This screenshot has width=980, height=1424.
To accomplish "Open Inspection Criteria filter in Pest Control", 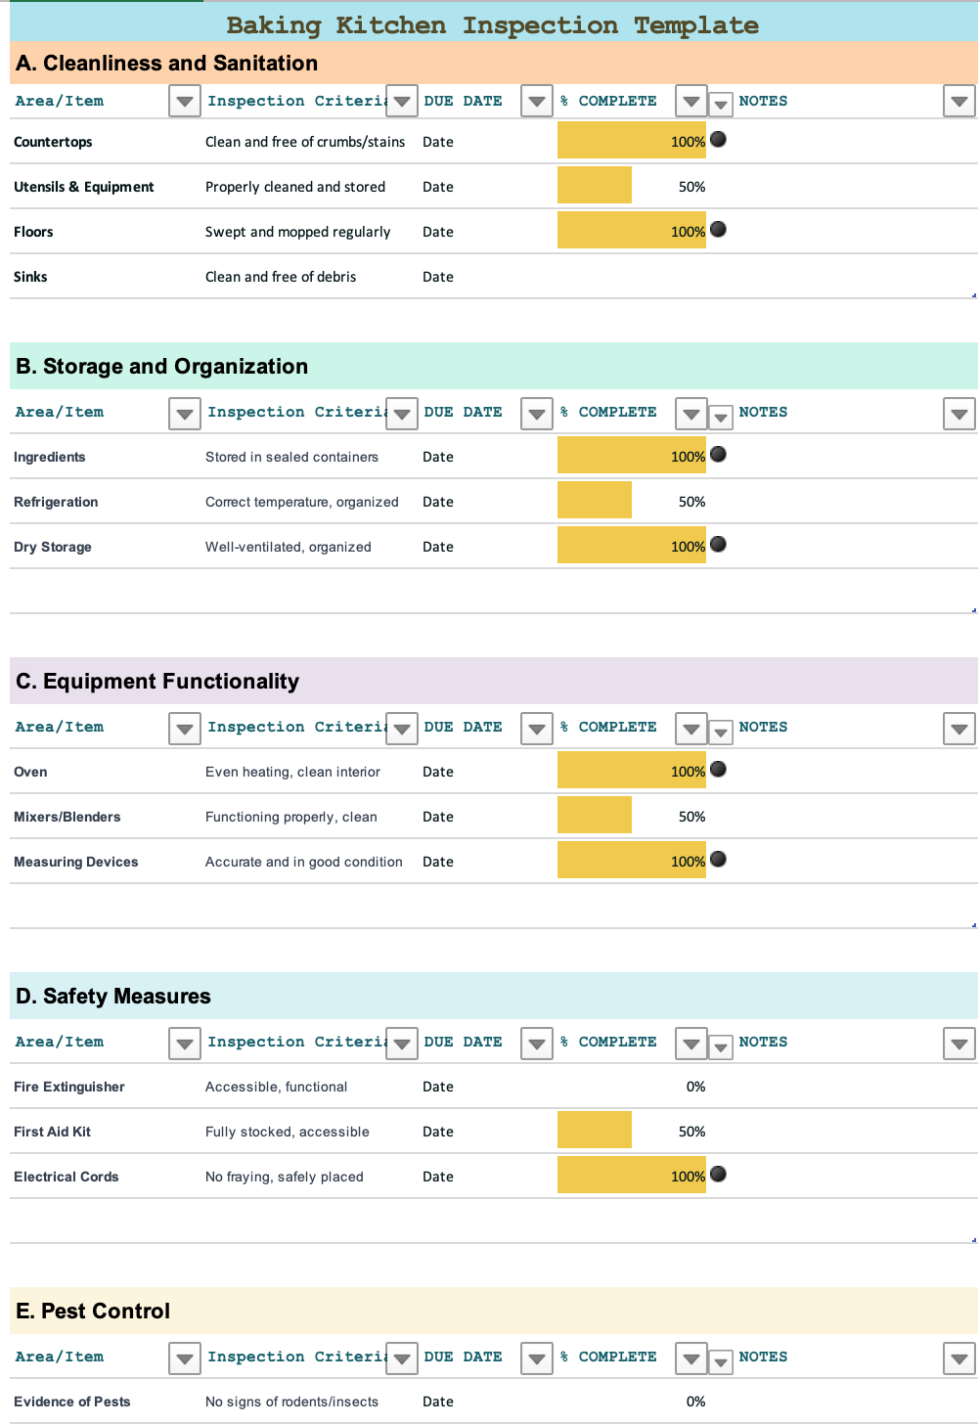I will (402, 1358).
